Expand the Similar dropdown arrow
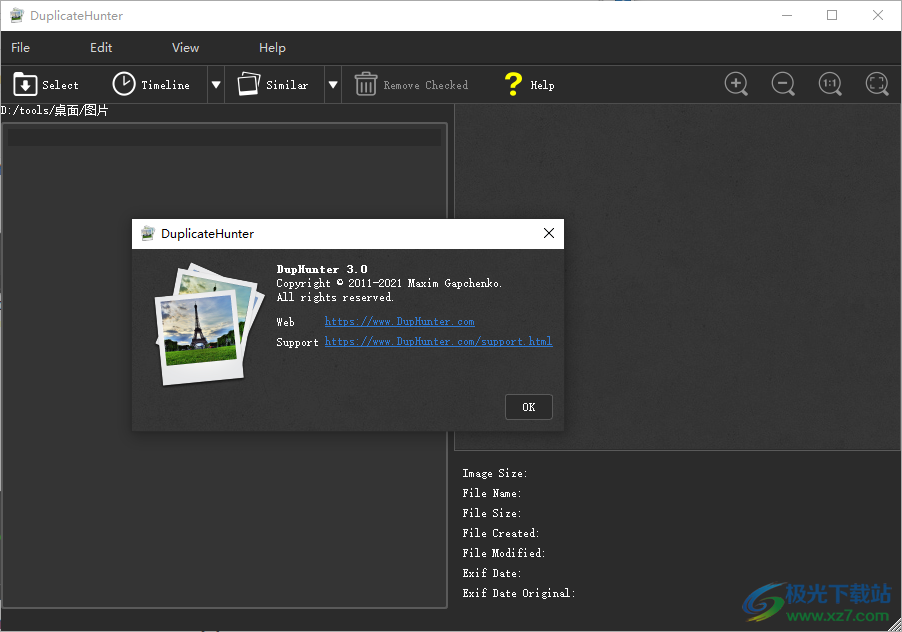 tap(332, 85)
